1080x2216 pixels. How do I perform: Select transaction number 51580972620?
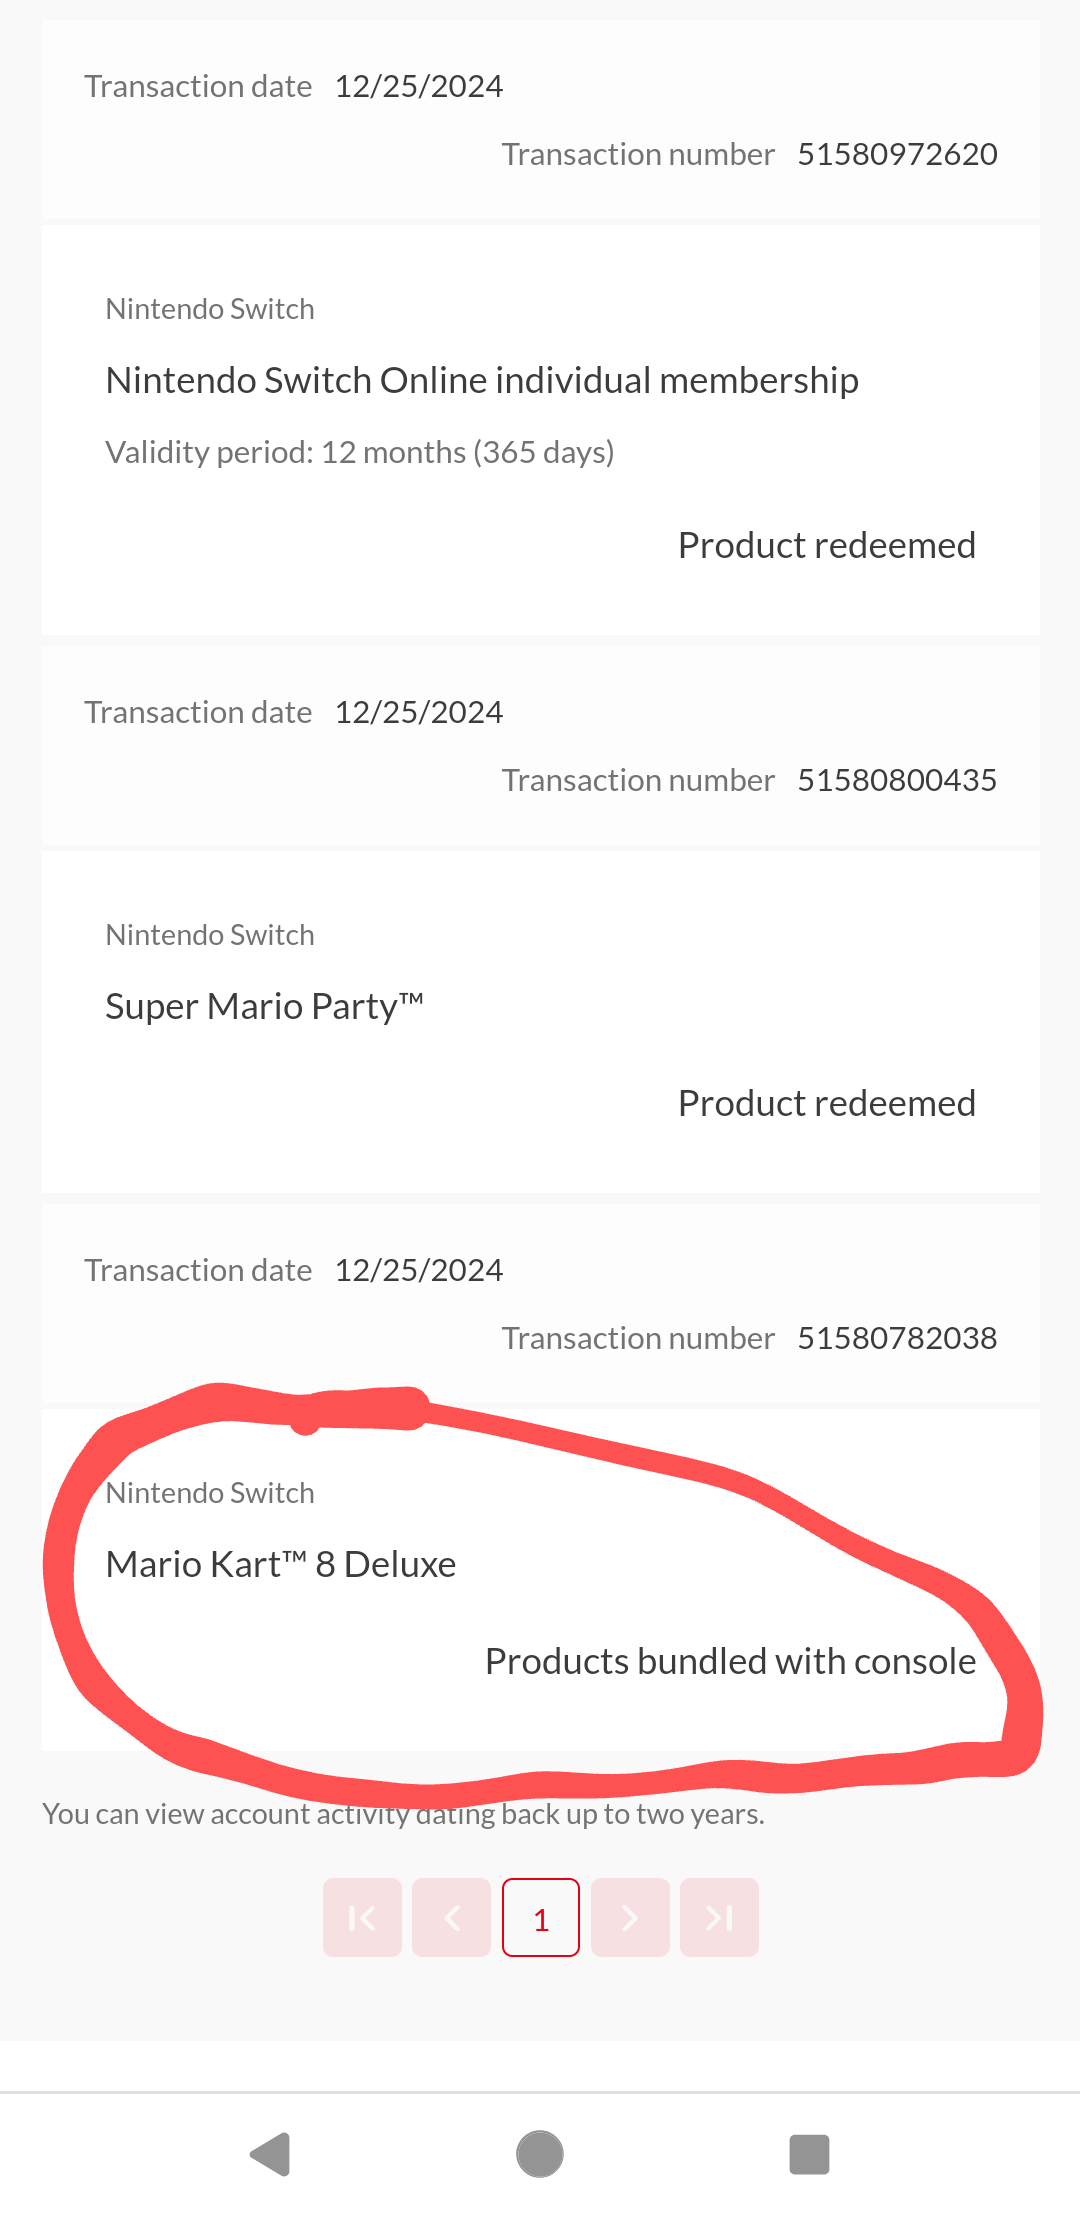point(897,154)
